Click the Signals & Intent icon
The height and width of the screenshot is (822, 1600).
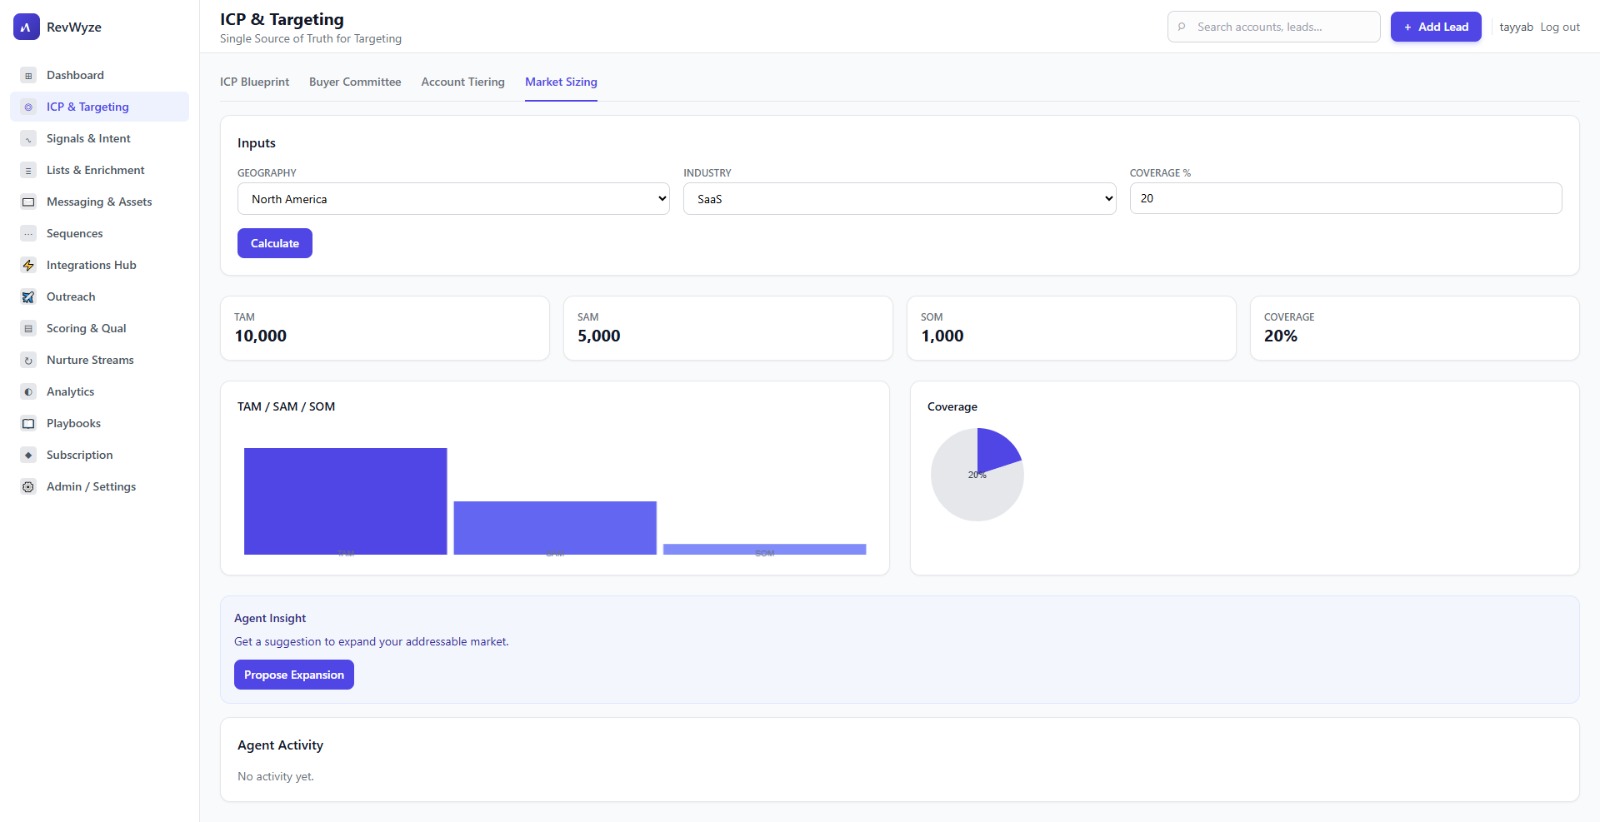click(28, 139)
